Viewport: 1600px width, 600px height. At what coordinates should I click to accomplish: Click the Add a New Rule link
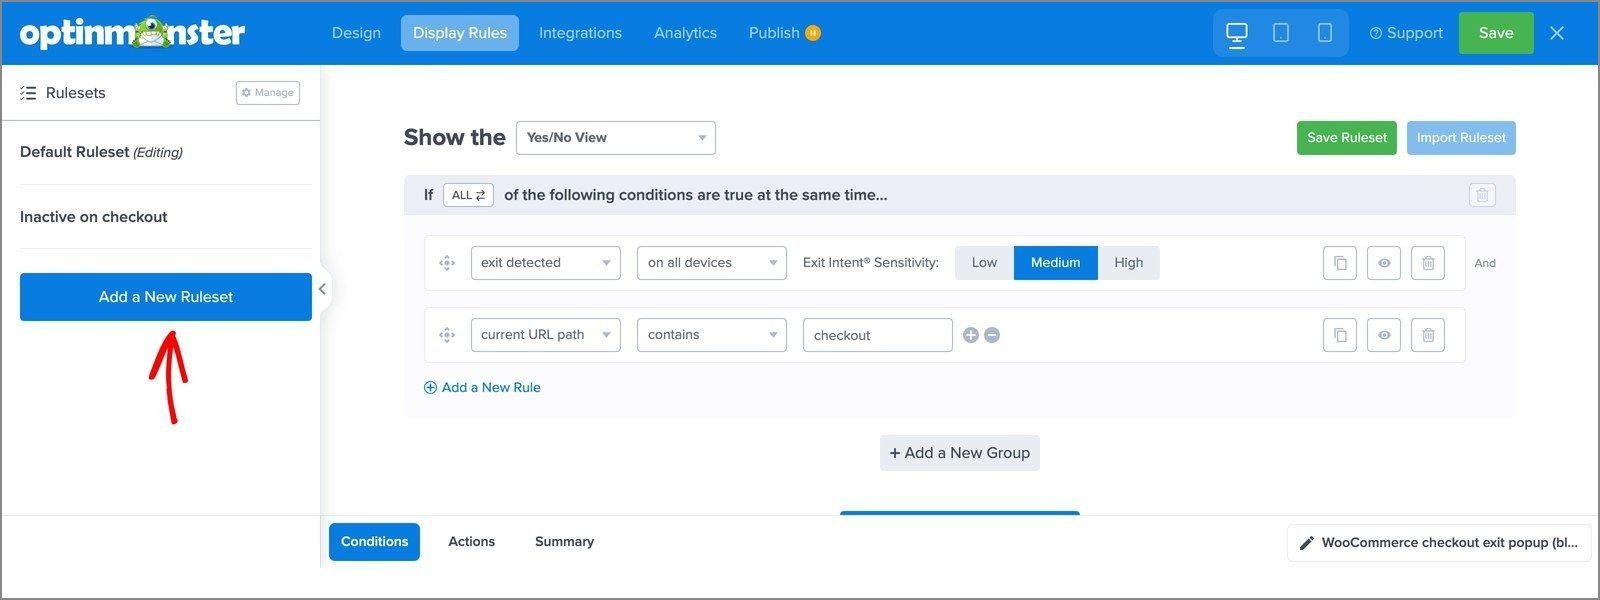[x=482, y=388]
